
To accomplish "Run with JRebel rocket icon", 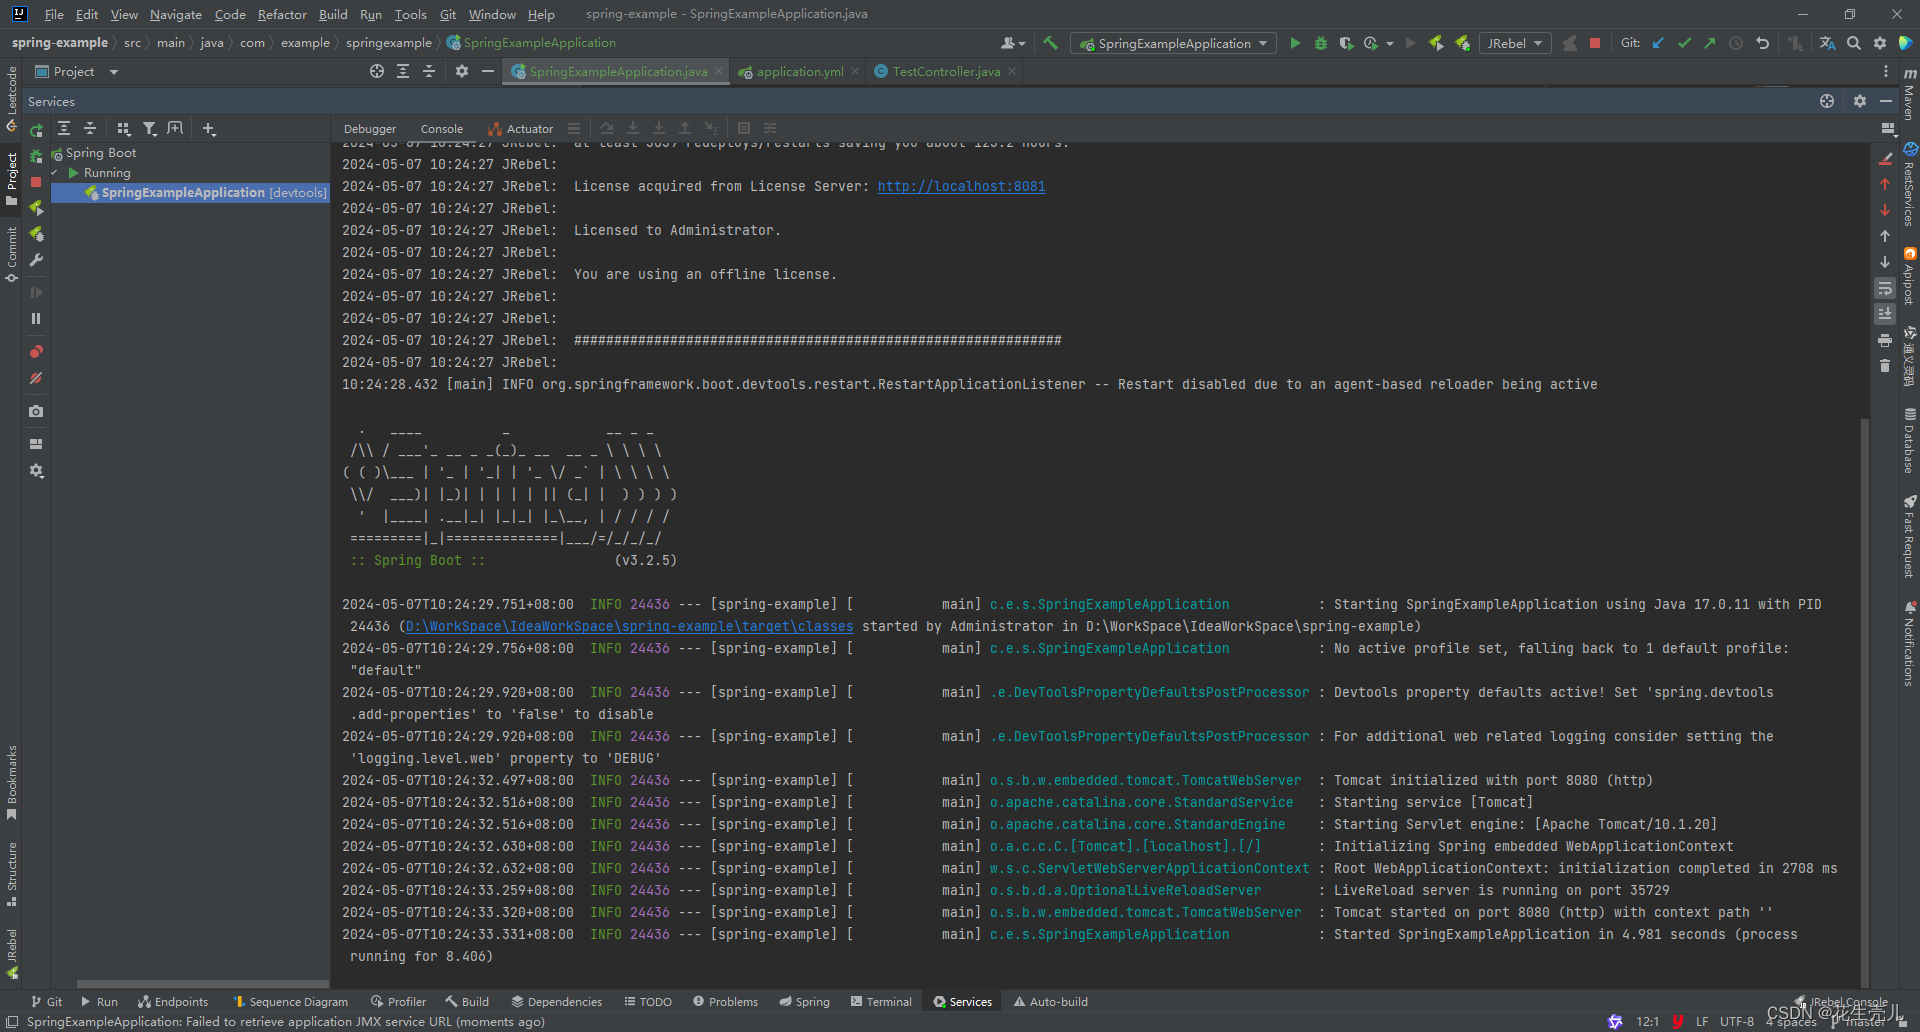I will click(1436, 43).
